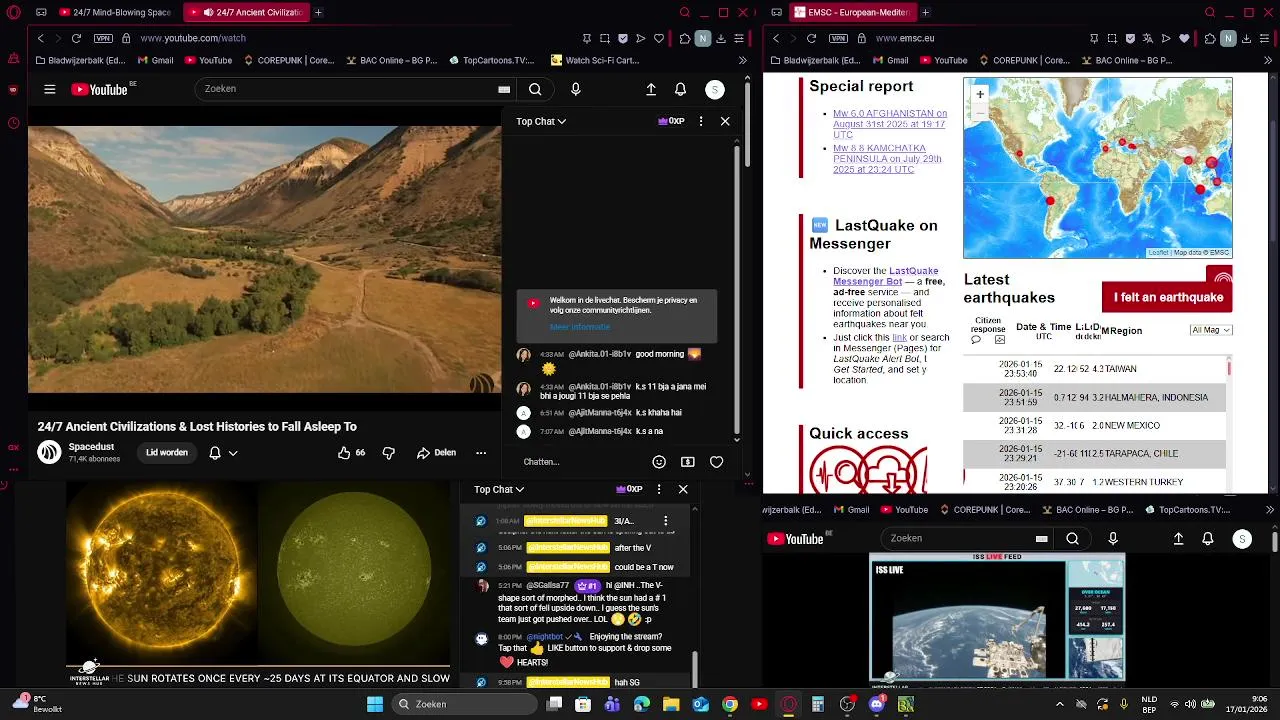Dislike the Ancient Civilizations video
1280x720 pixels.
tap(389, 452)
